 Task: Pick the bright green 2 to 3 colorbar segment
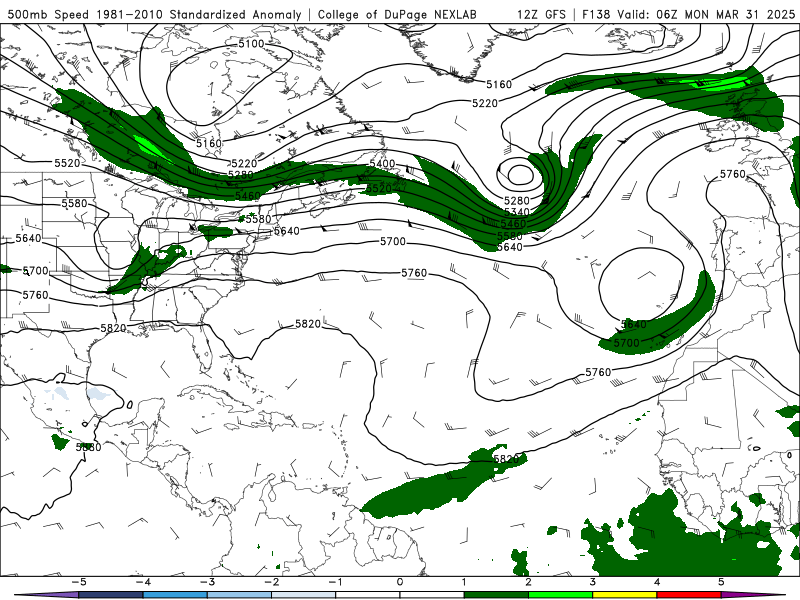(x=561, y=595)
